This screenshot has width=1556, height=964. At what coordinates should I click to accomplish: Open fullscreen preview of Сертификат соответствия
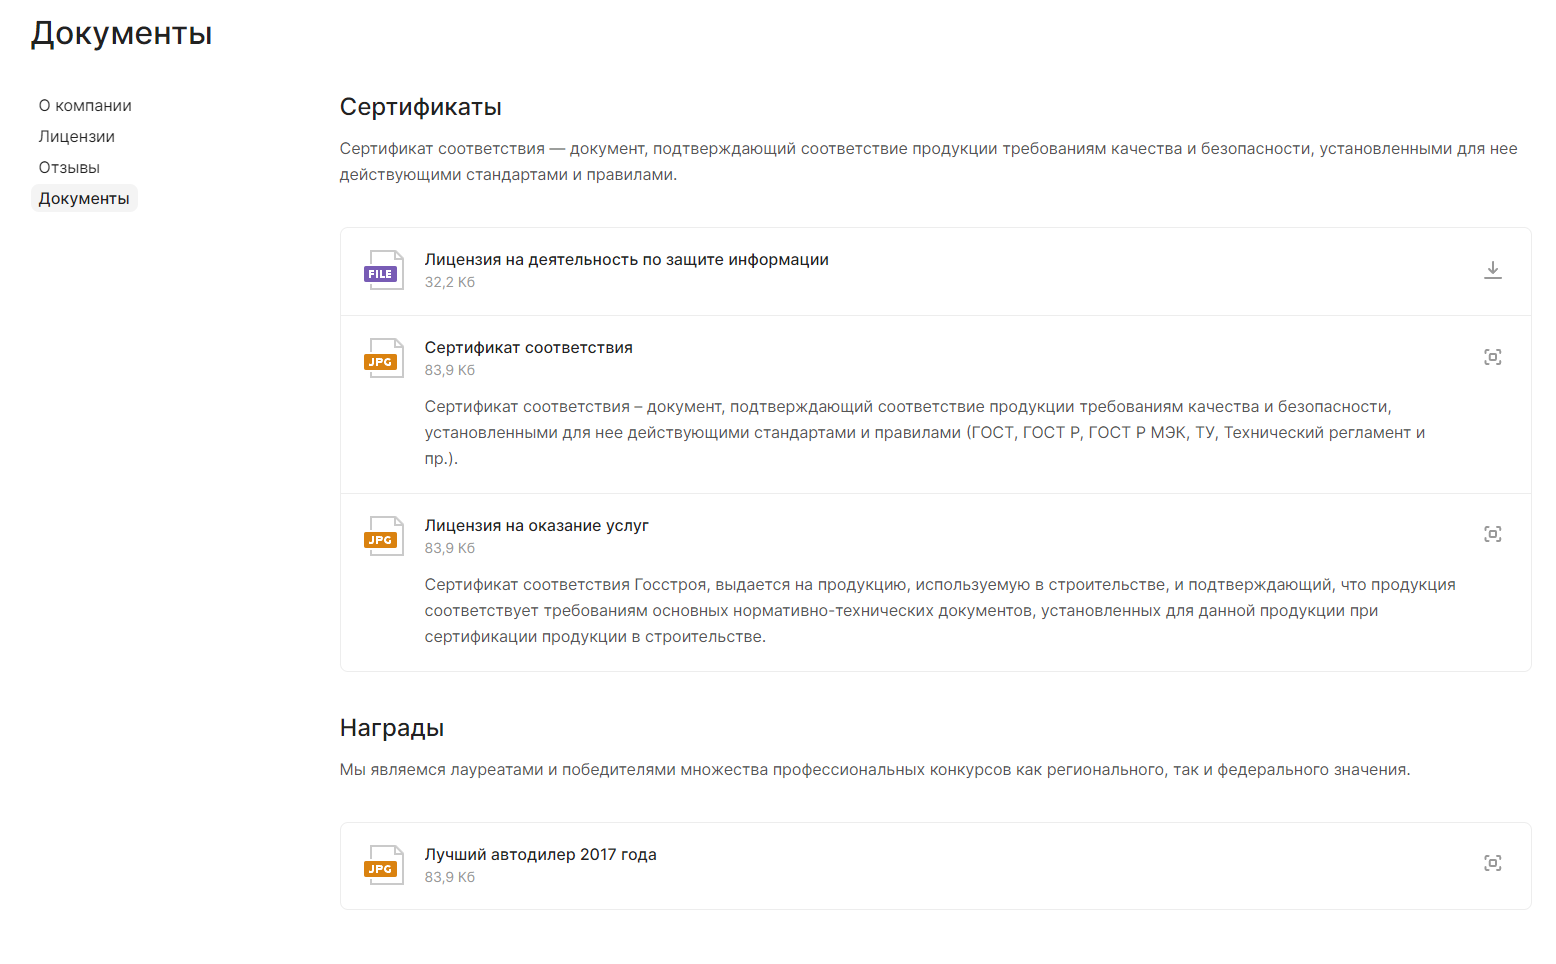click(1492, 357)
